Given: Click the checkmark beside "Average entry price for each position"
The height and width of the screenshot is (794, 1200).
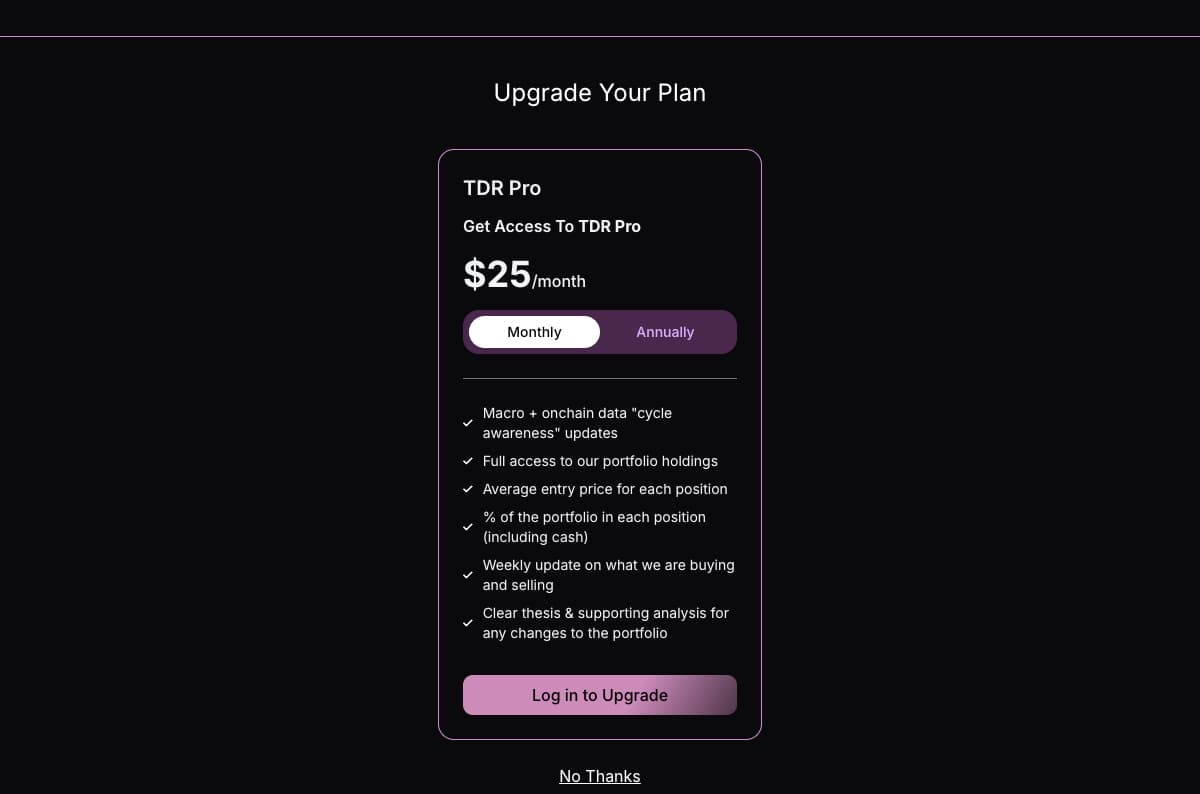Looking at the screenshot, I should click(468, 489).
